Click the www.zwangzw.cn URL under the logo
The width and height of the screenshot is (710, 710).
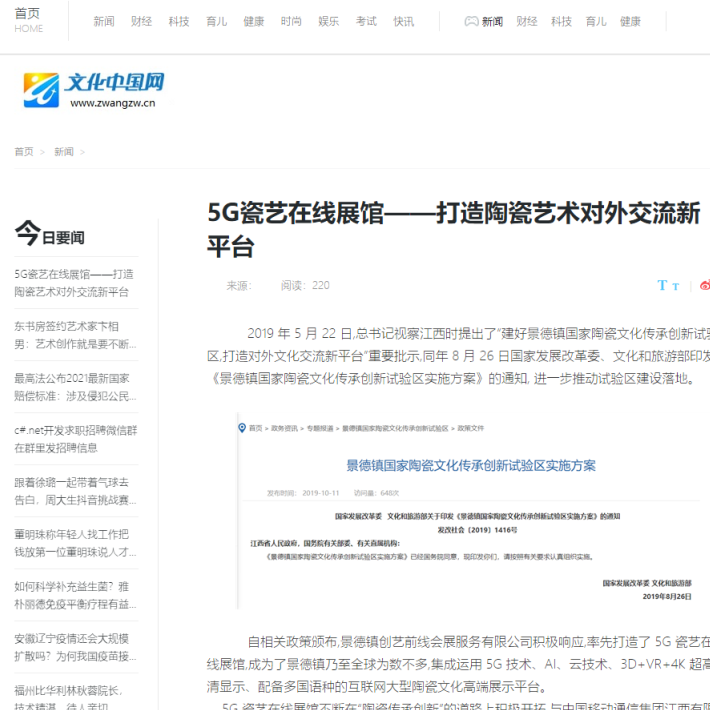click(113, 103)
